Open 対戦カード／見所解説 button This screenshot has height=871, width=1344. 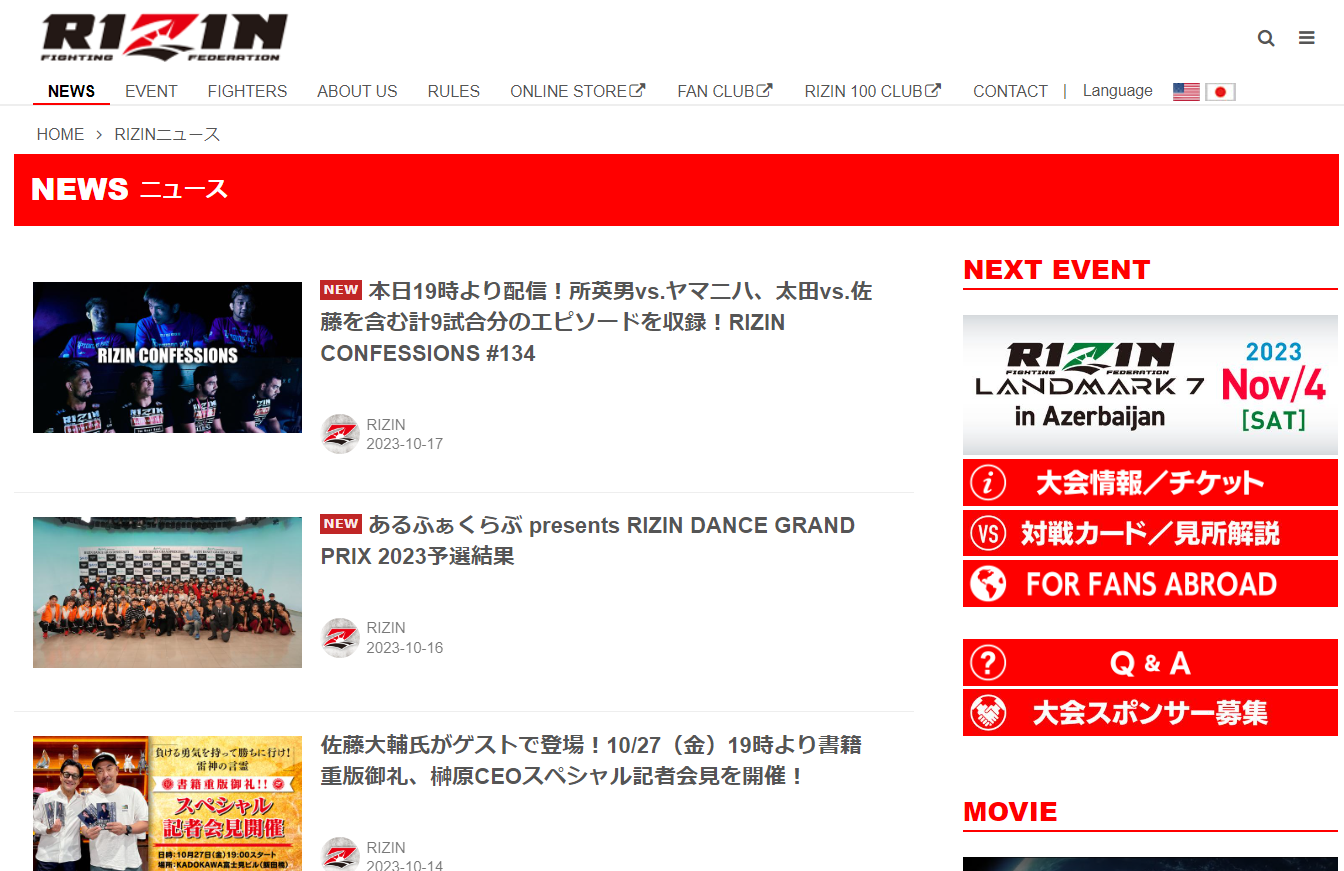(x=1150, y=534)
